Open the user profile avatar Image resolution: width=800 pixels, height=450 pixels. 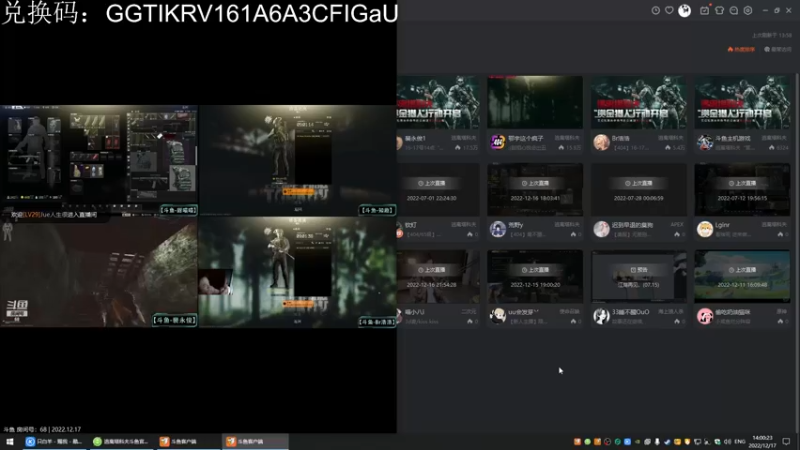coord(685,11)
